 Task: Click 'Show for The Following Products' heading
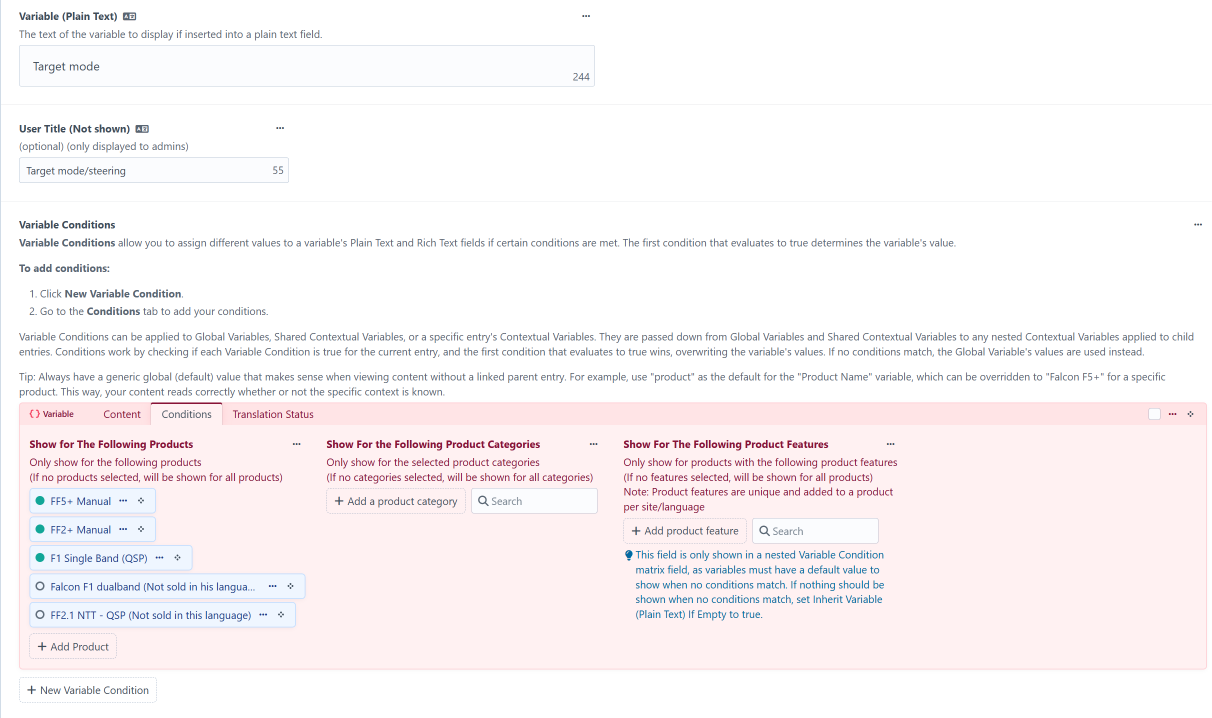click(111, 444)
